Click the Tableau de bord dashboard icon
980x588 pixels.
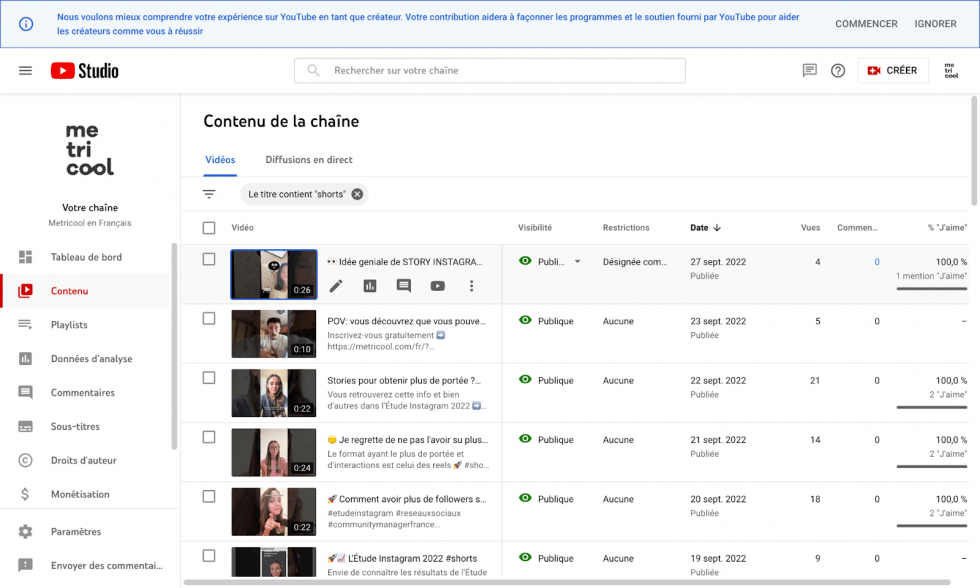(25, 257)
